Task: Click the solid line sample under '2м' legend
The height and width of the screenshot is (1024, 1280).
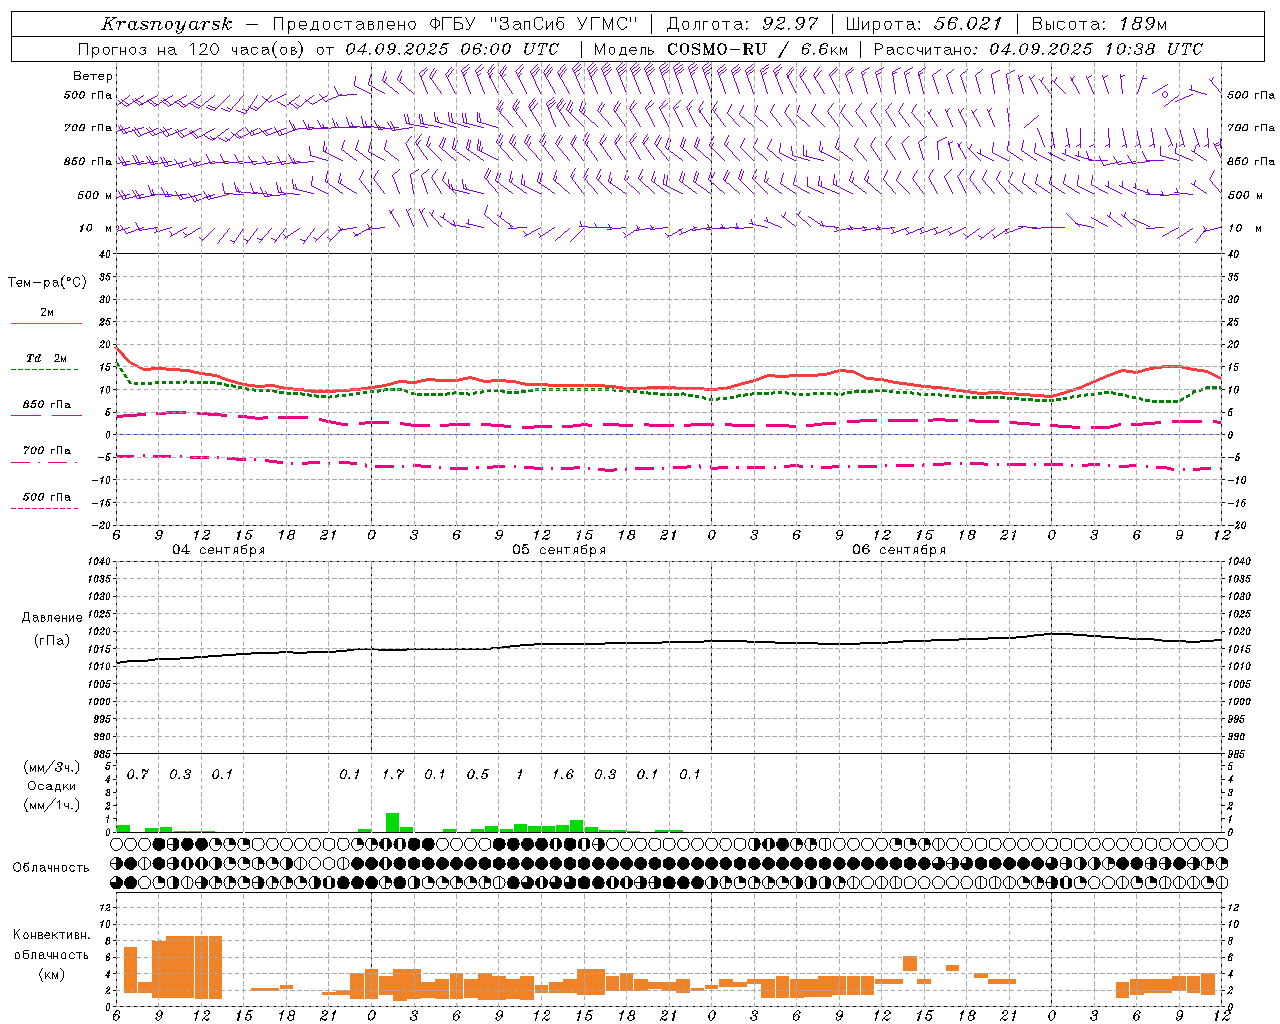Action: (46, 323)
